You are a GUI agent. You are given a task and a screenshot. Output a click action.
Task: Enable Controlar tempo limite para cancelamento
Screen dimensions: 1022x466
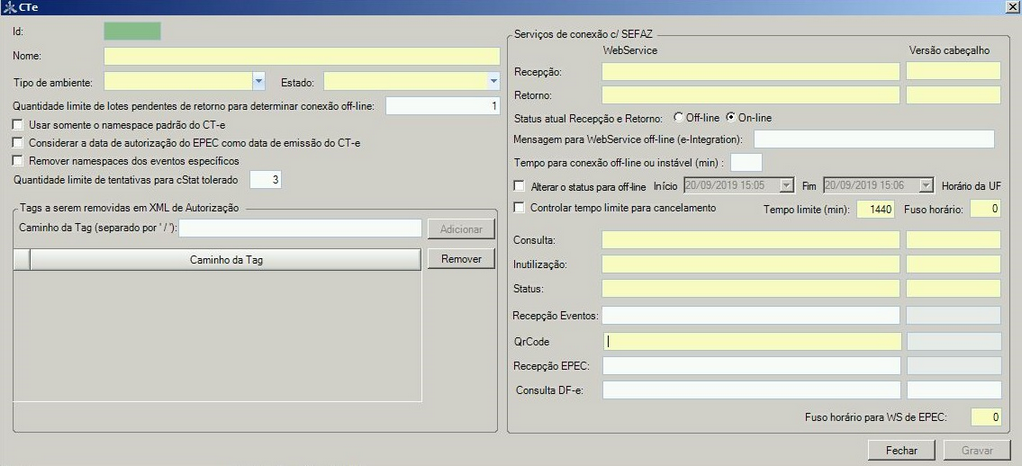click(x=519, y=208)
